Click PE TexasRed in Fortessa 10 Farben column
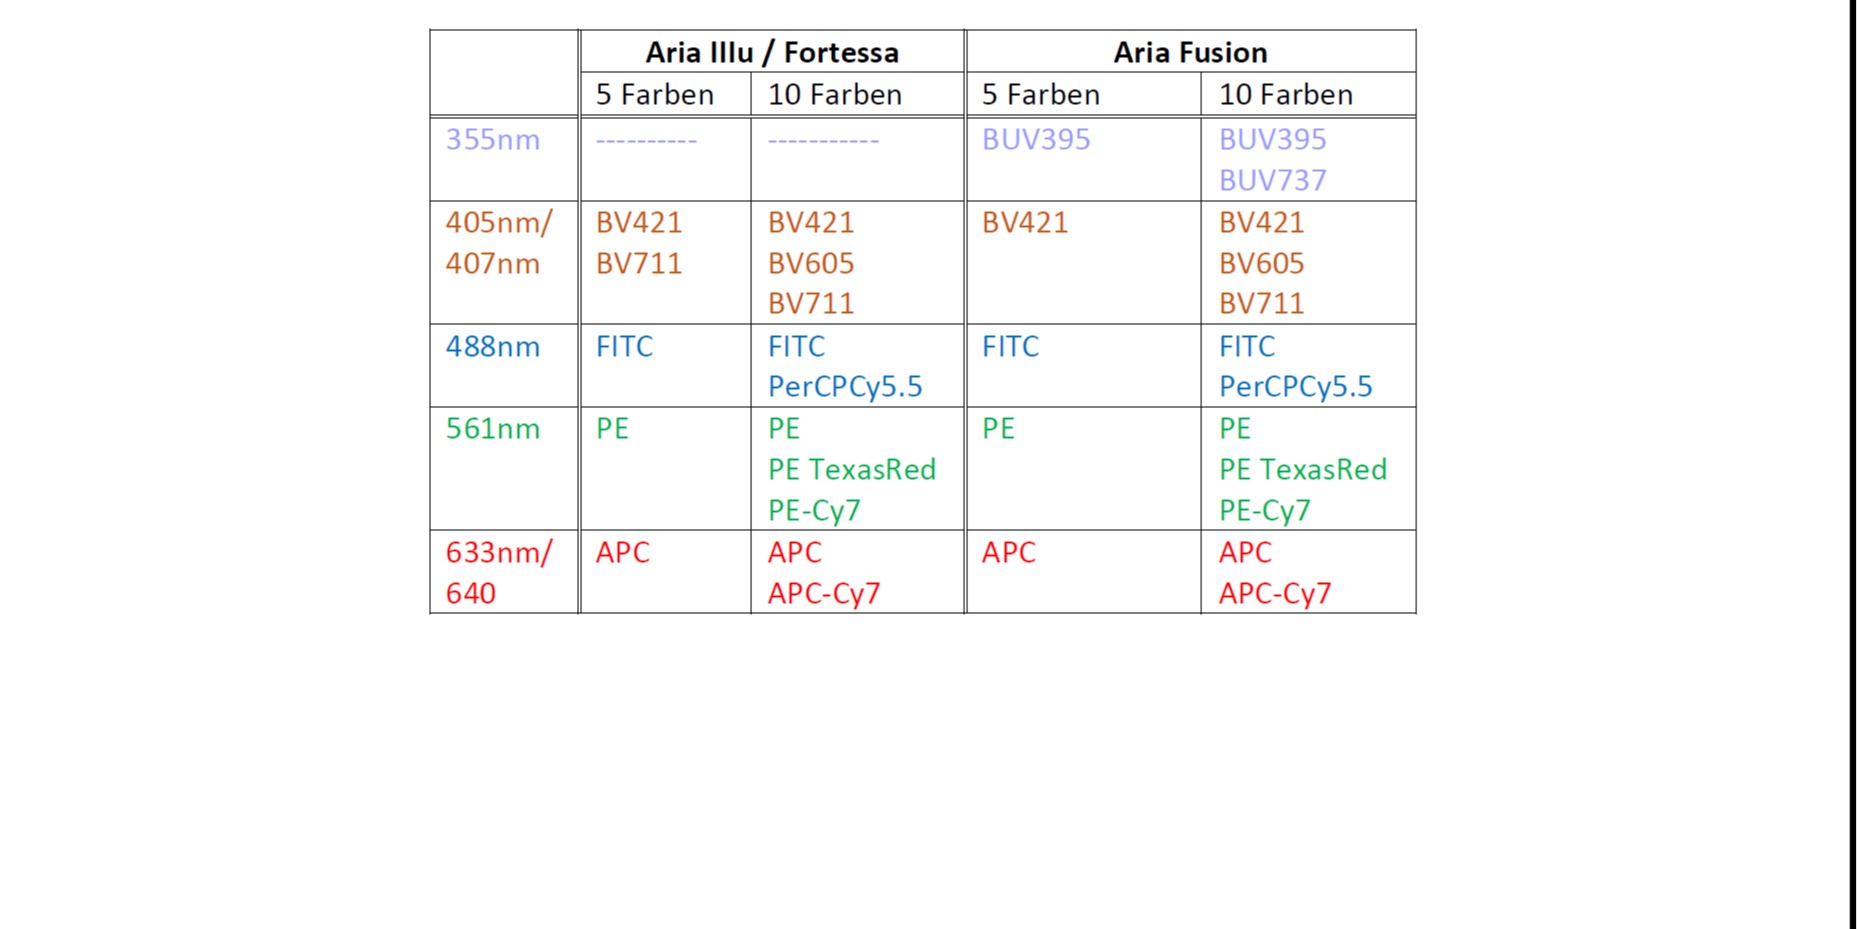 pos(851,469)
